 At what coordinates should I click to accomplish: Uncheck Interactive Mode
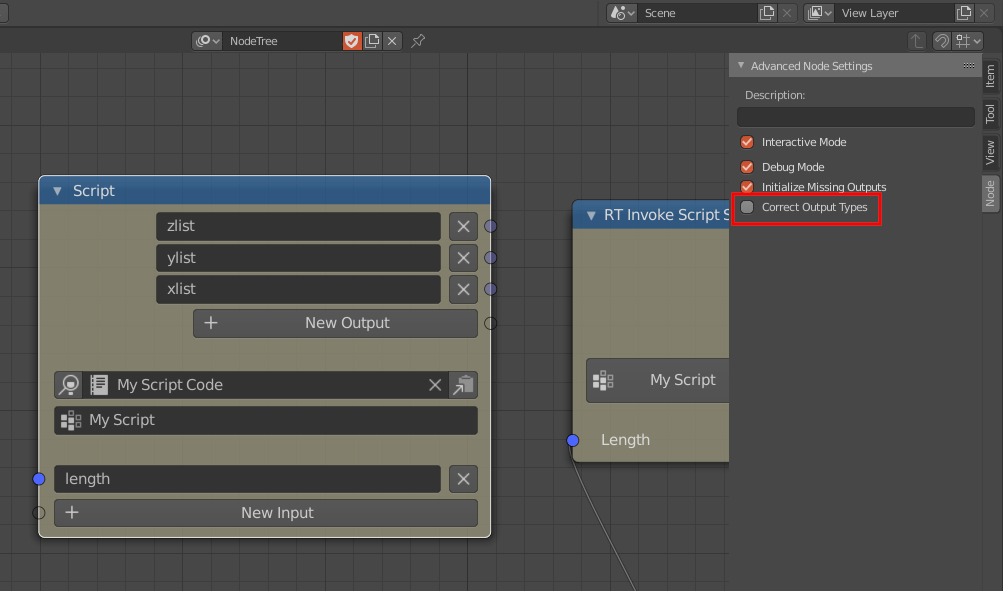746,141
